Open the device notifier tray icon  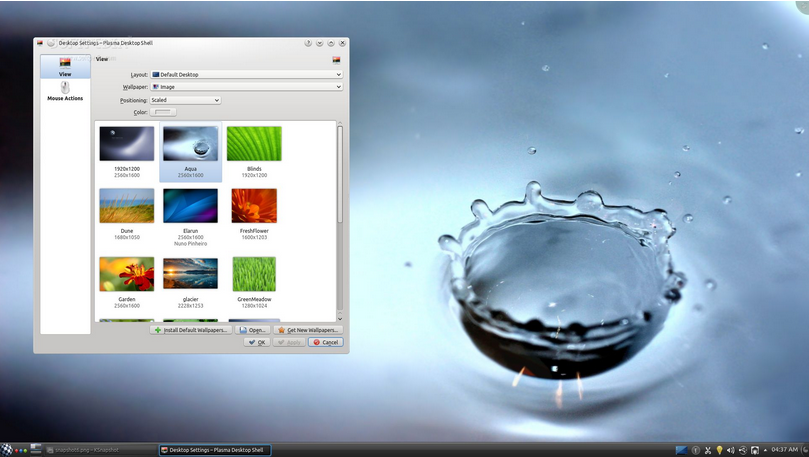pyautogui.click(x=755, y=450)
